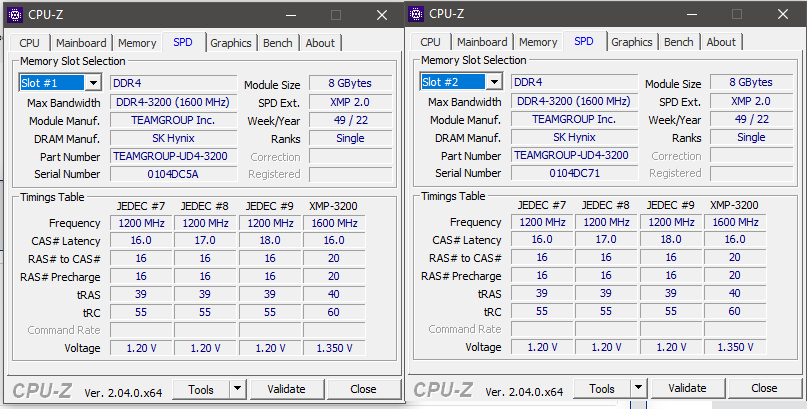Open the Mainboard tab in left window
The height and width of the screenshot is (409, 807).
(x=81, y=43)
